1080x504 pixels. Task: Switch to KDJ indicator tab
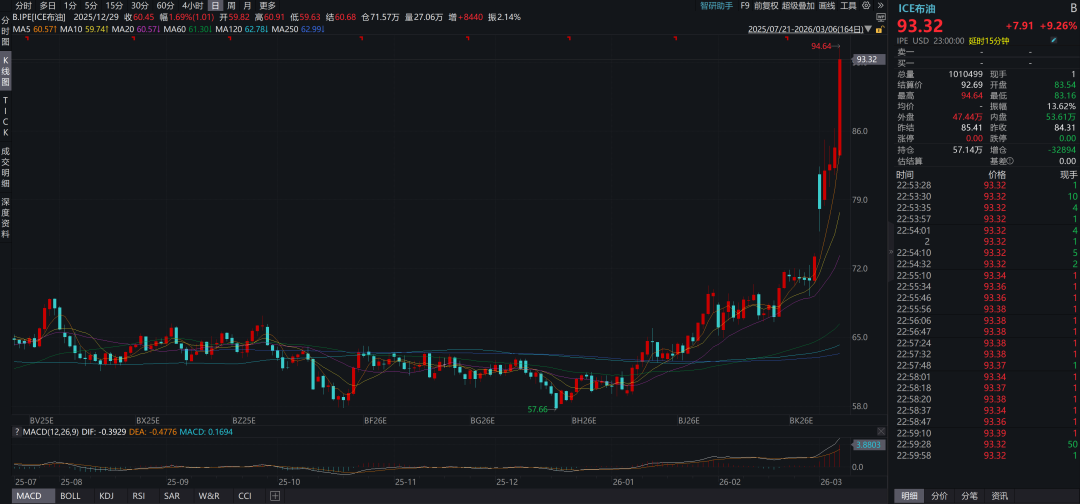[106, 496]
